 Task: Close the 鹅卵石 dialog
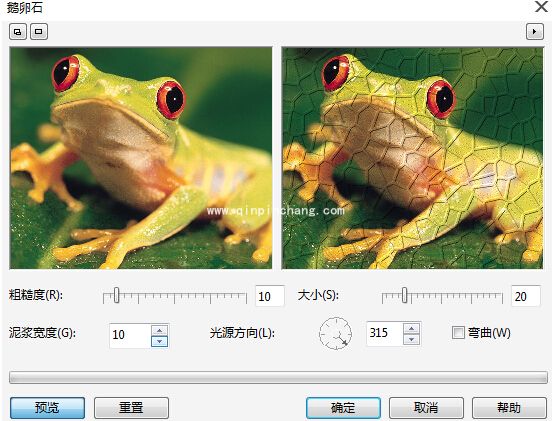[x=541, y=7]
